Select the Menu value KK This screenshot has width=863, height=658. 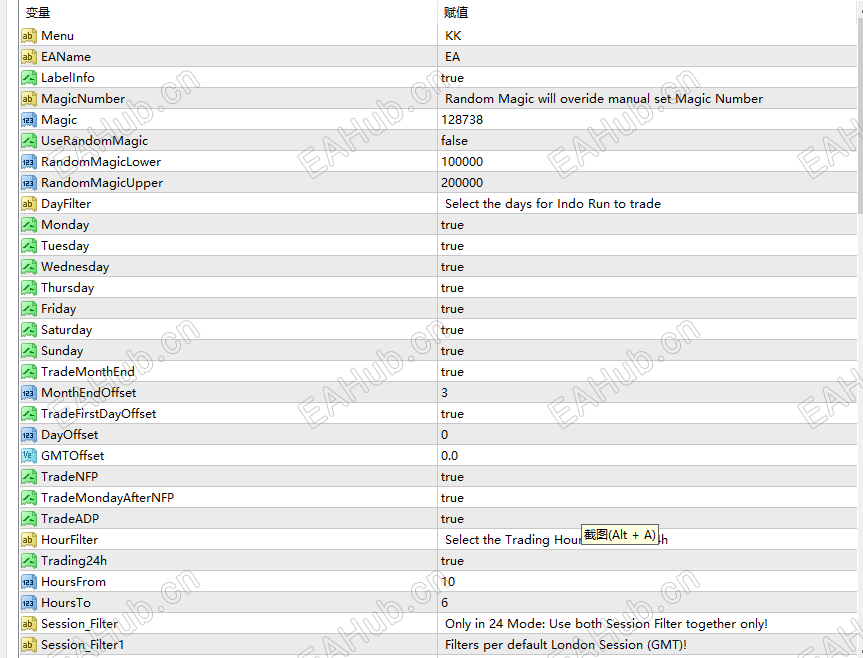453,36
